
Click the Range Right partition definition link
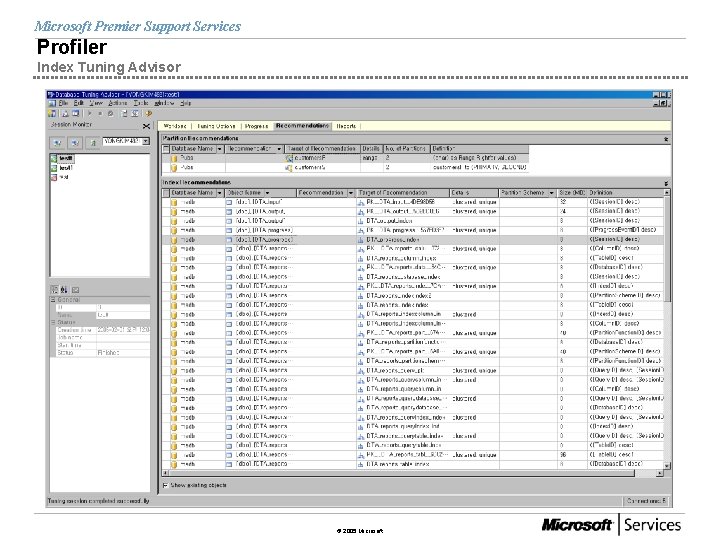point(475,158)
